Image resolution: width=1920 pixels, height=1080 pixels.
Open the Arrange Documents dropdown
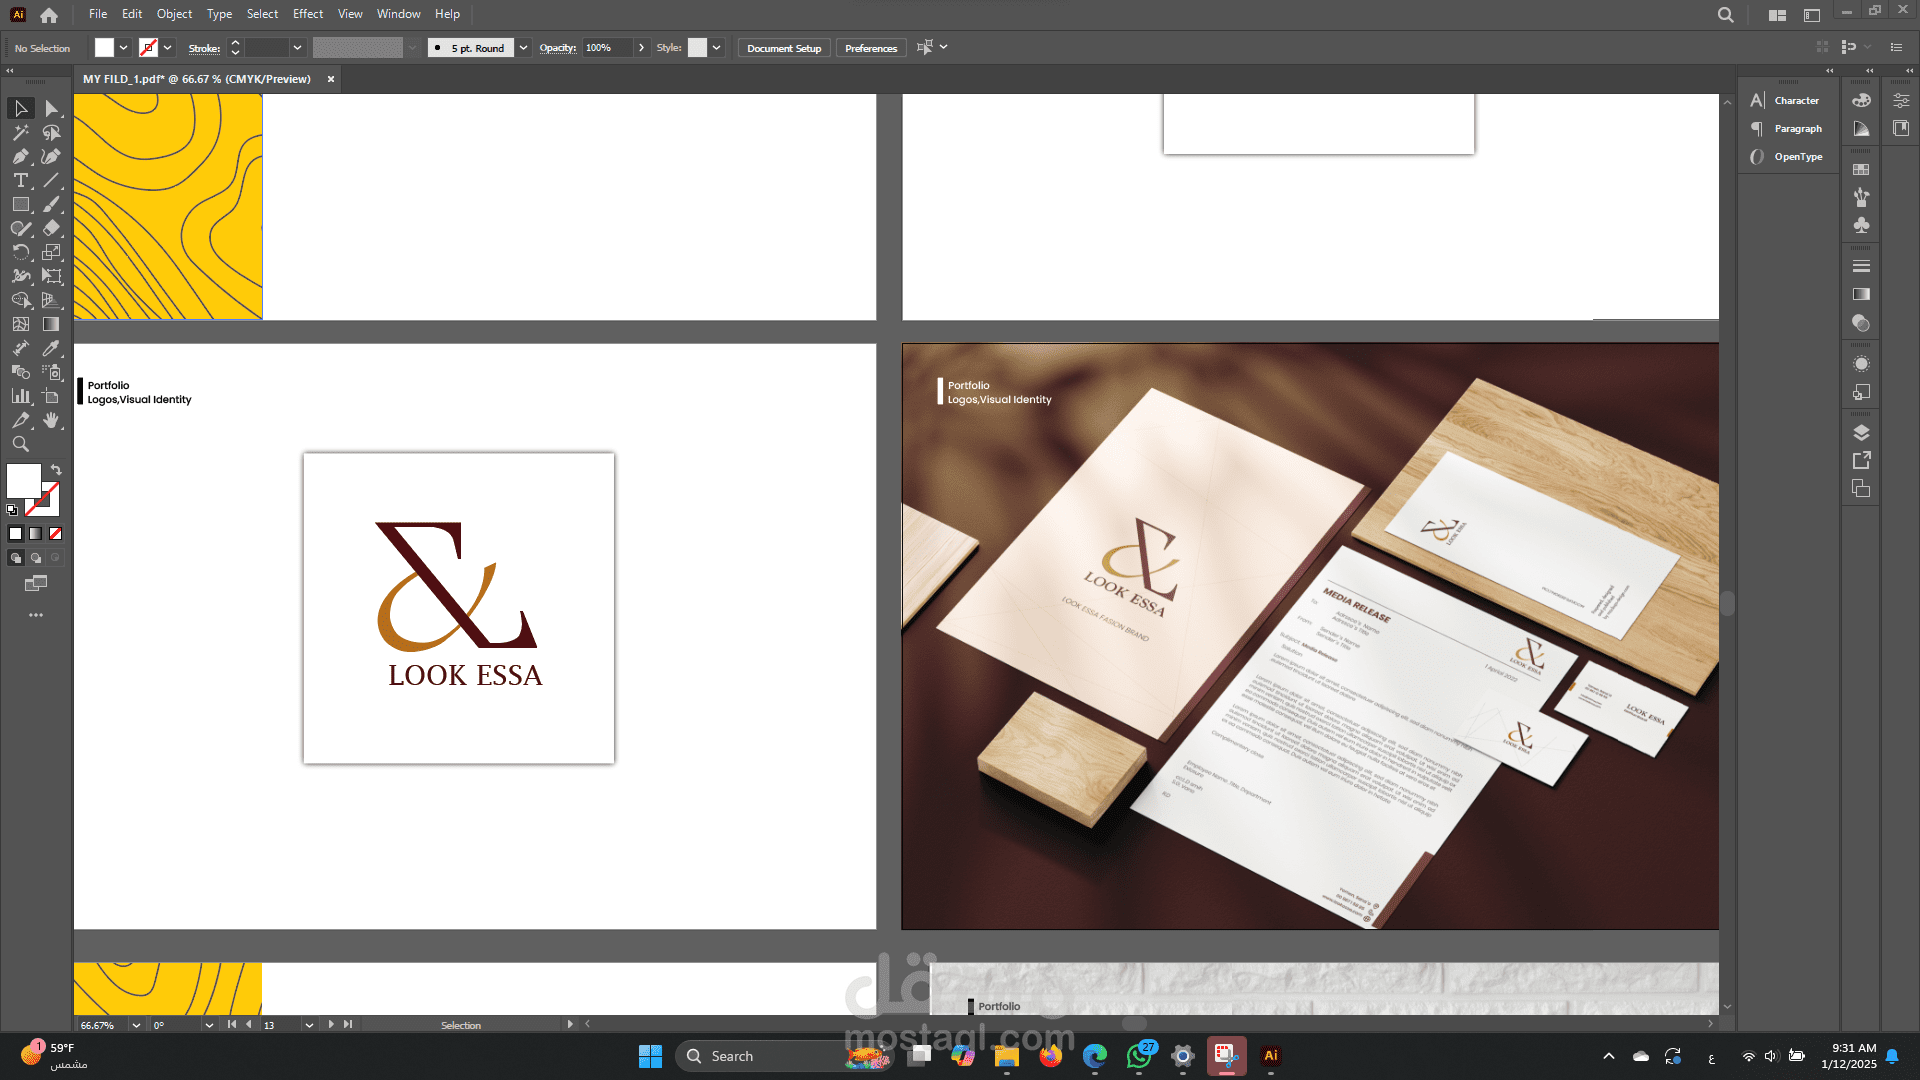pyautogui.click(x=1777, y=15)
